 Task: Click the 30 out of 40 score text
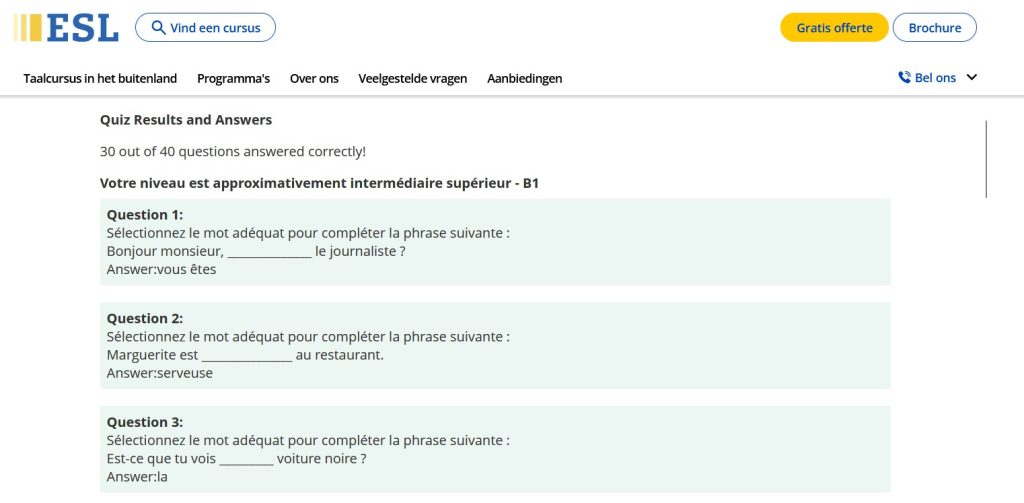(233, 152)
